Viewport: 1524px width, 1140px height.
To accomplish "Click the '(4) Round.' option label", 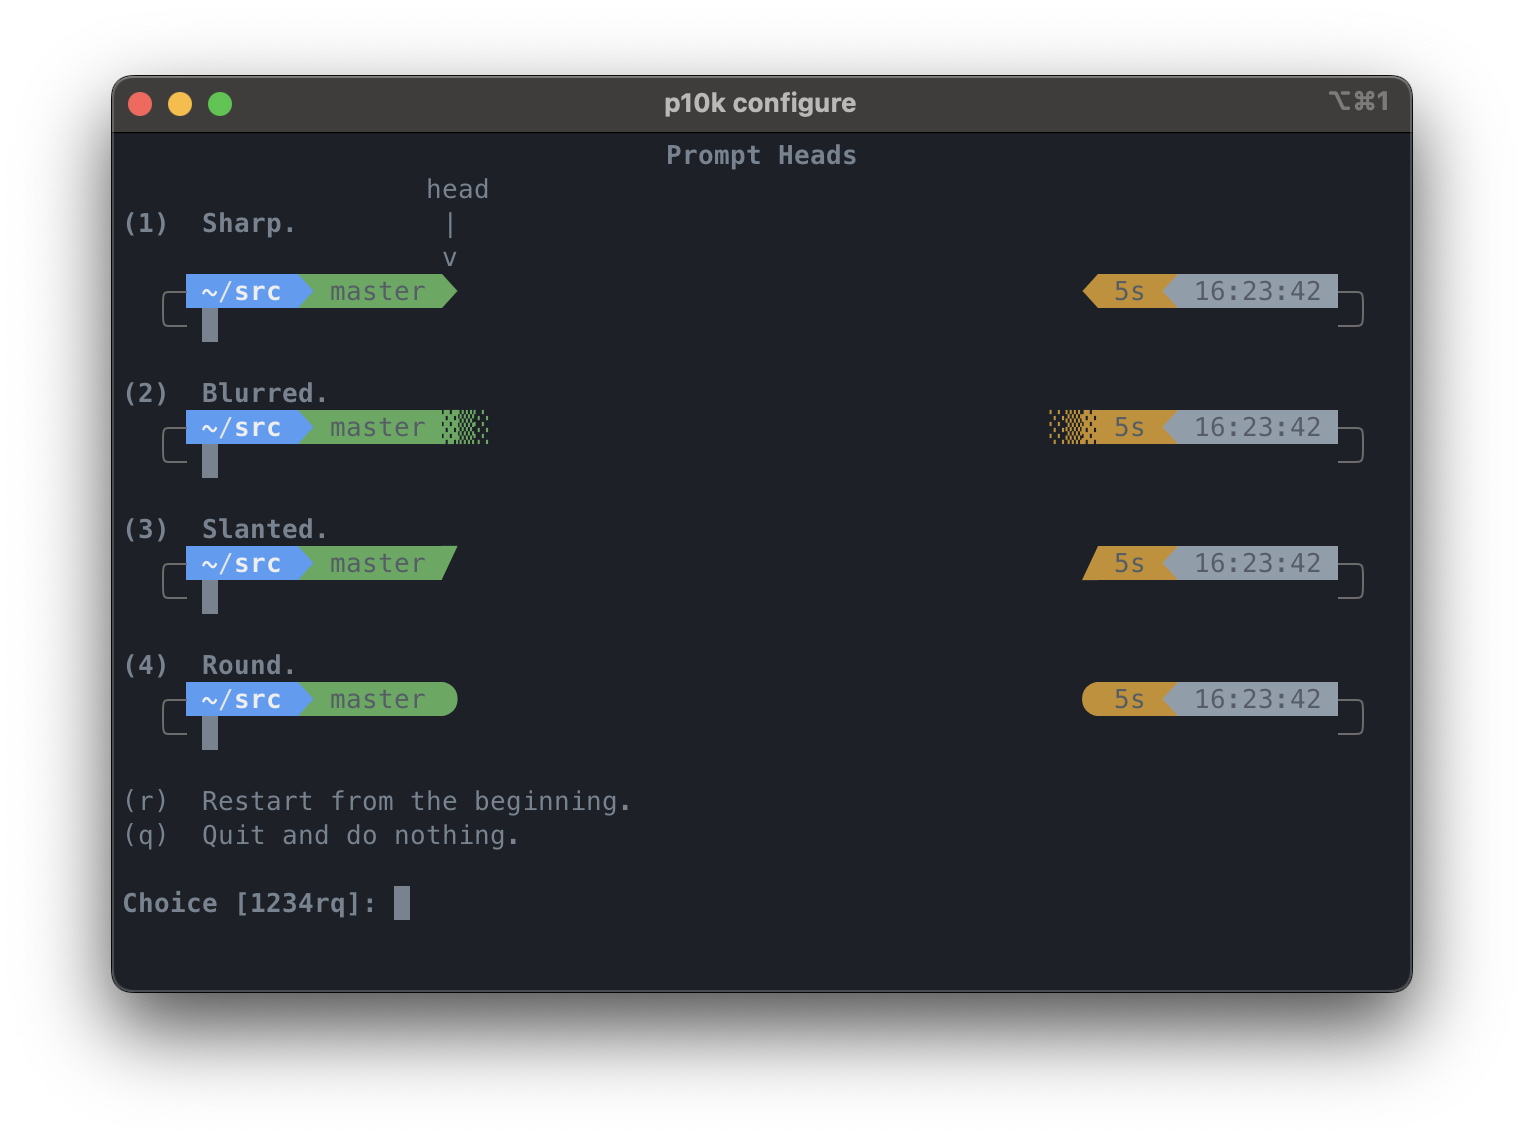I will pos(210,665).
